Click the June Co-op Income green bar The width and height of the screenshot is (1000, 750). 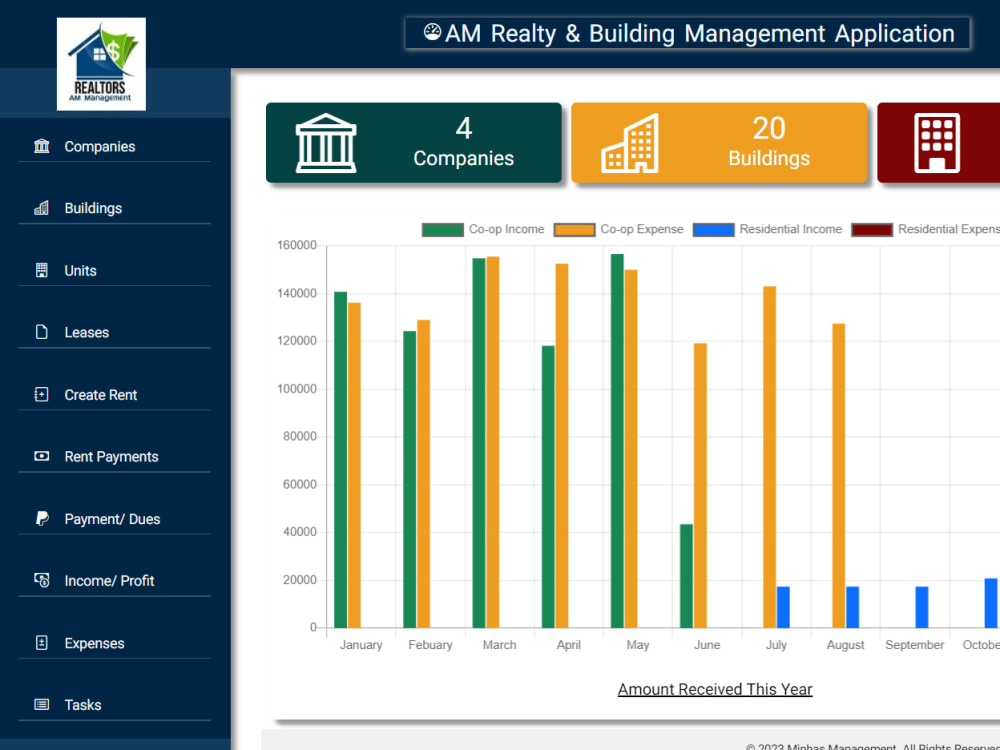tap(686, 576)
